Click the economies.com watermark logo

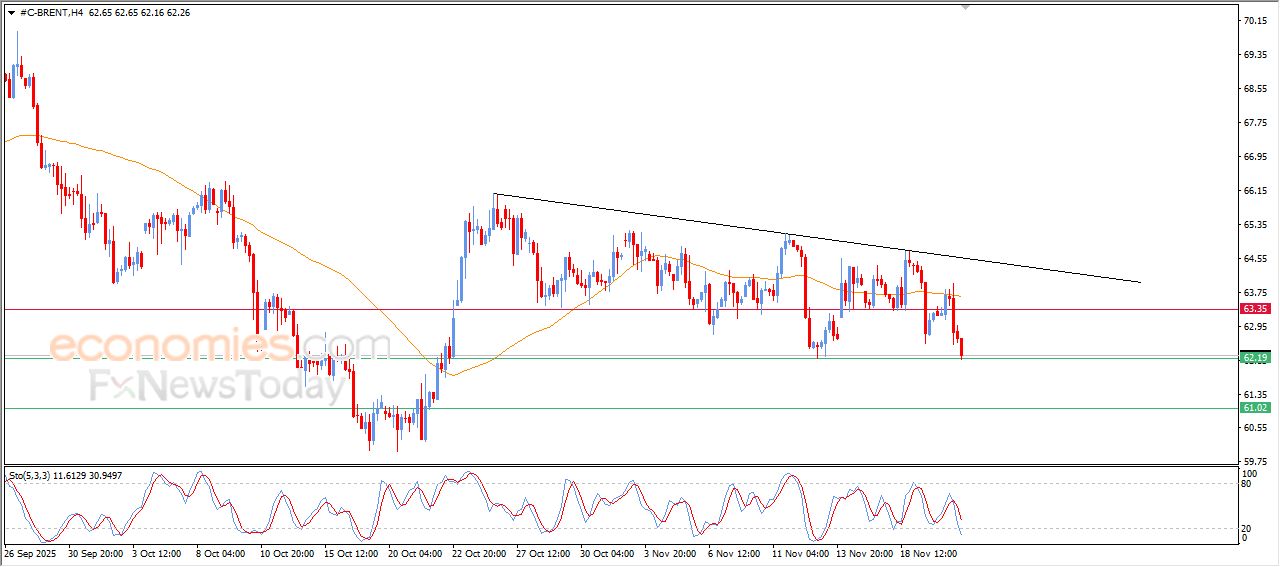point(220,346)
